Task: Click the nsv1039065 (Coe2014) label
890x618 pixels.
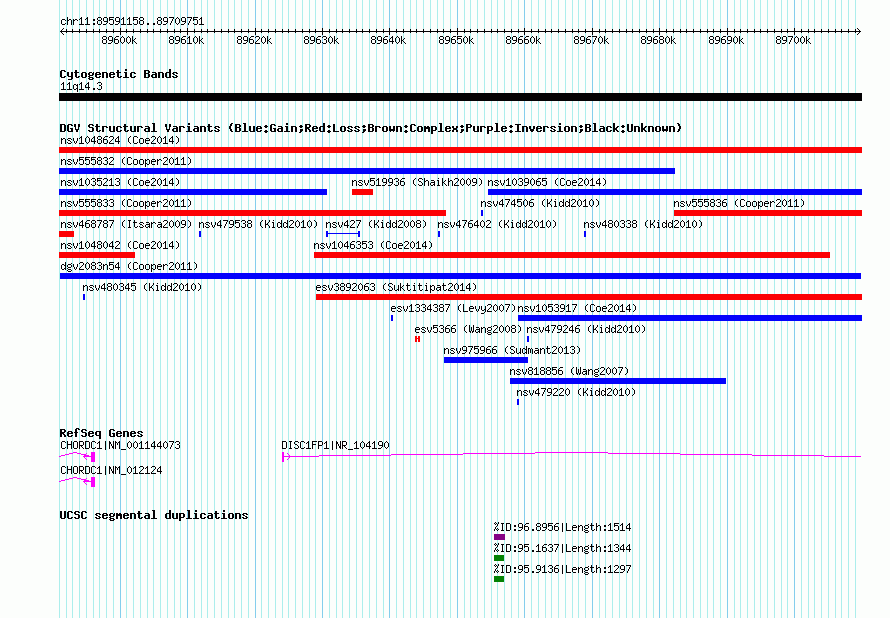Action: 547,182
